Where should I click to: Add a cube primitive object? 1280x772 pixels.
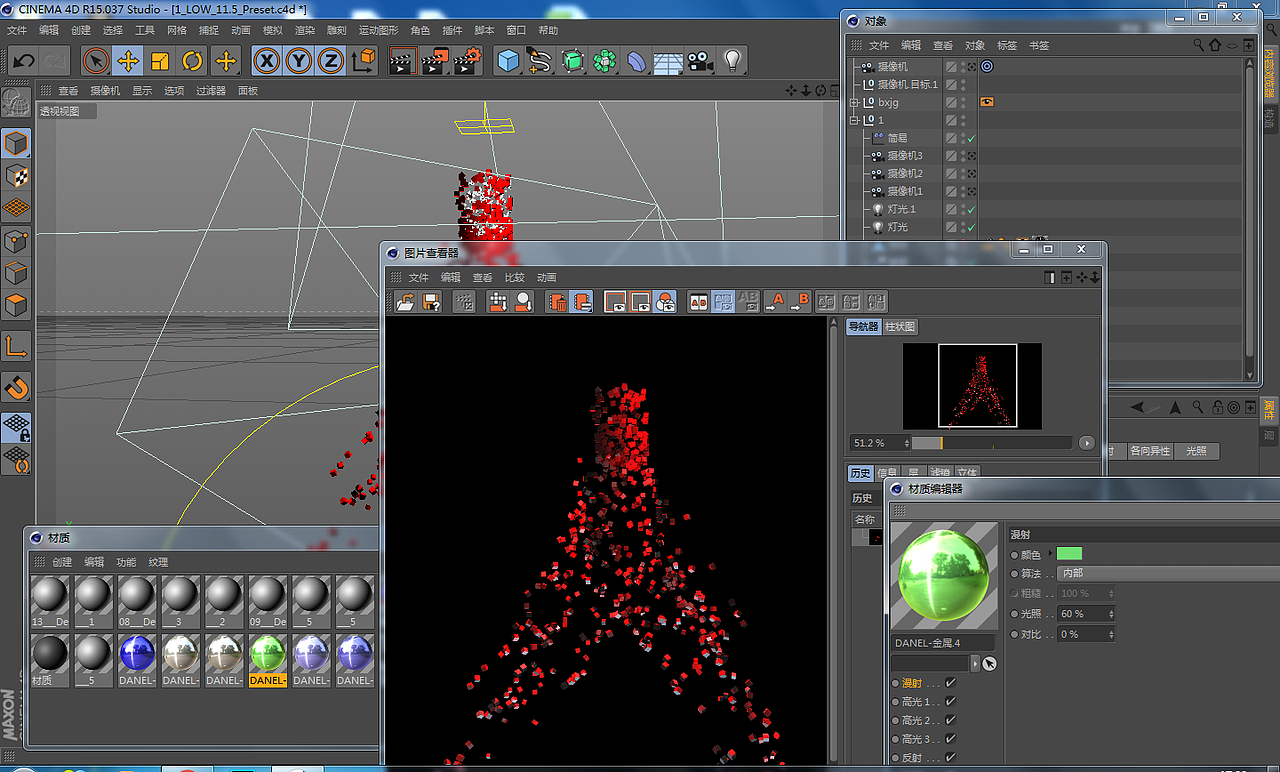point(509,61)
